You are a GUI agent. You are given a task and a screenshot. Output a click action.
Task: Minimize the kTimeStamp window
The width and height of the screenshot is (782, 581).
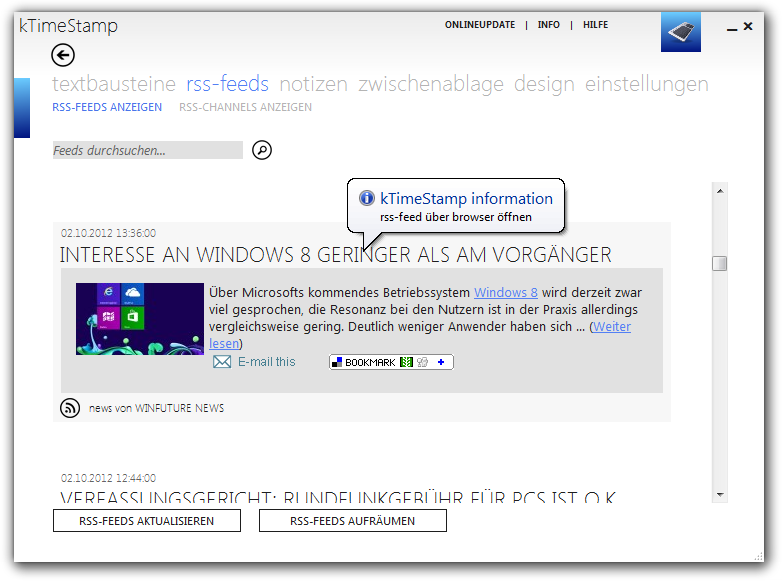tap(732, 28)
